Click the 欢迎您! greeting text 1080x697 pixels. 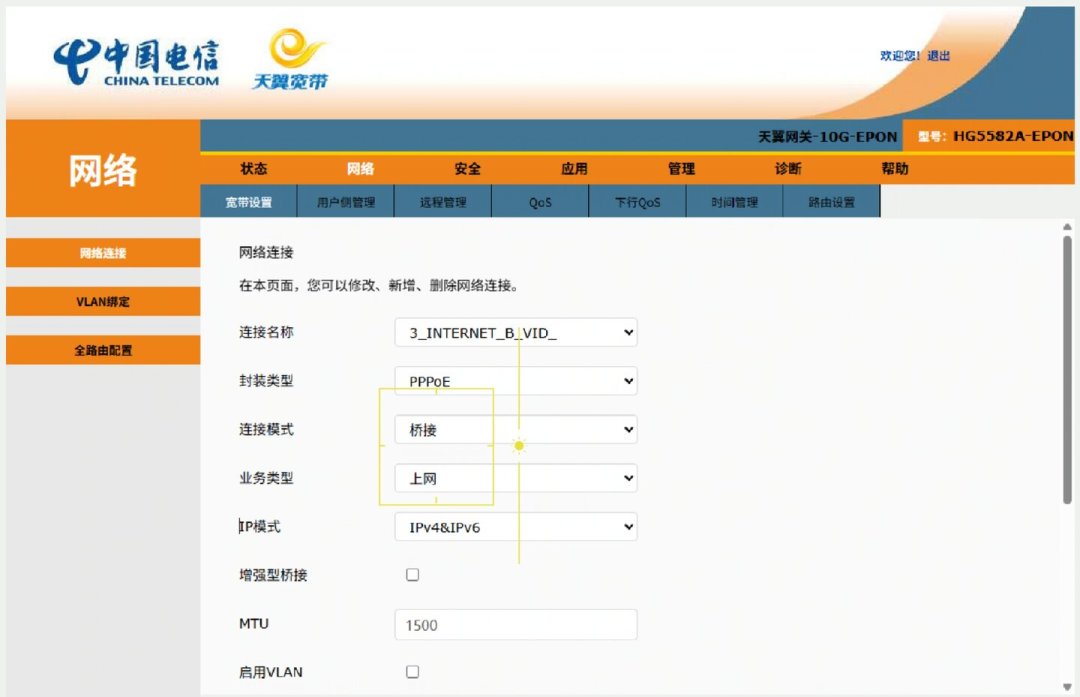tap(900, 56)
